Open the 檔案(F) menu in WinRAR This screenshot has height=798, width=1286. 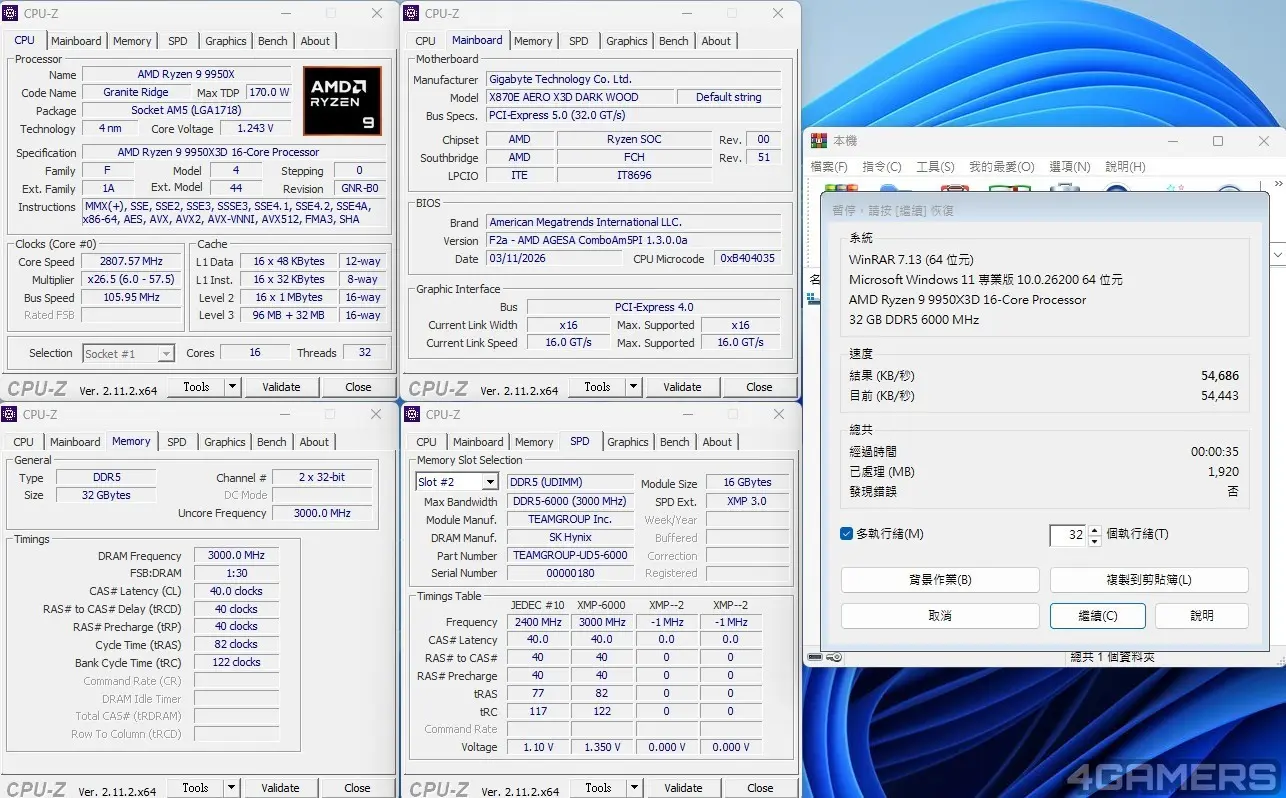829,167
